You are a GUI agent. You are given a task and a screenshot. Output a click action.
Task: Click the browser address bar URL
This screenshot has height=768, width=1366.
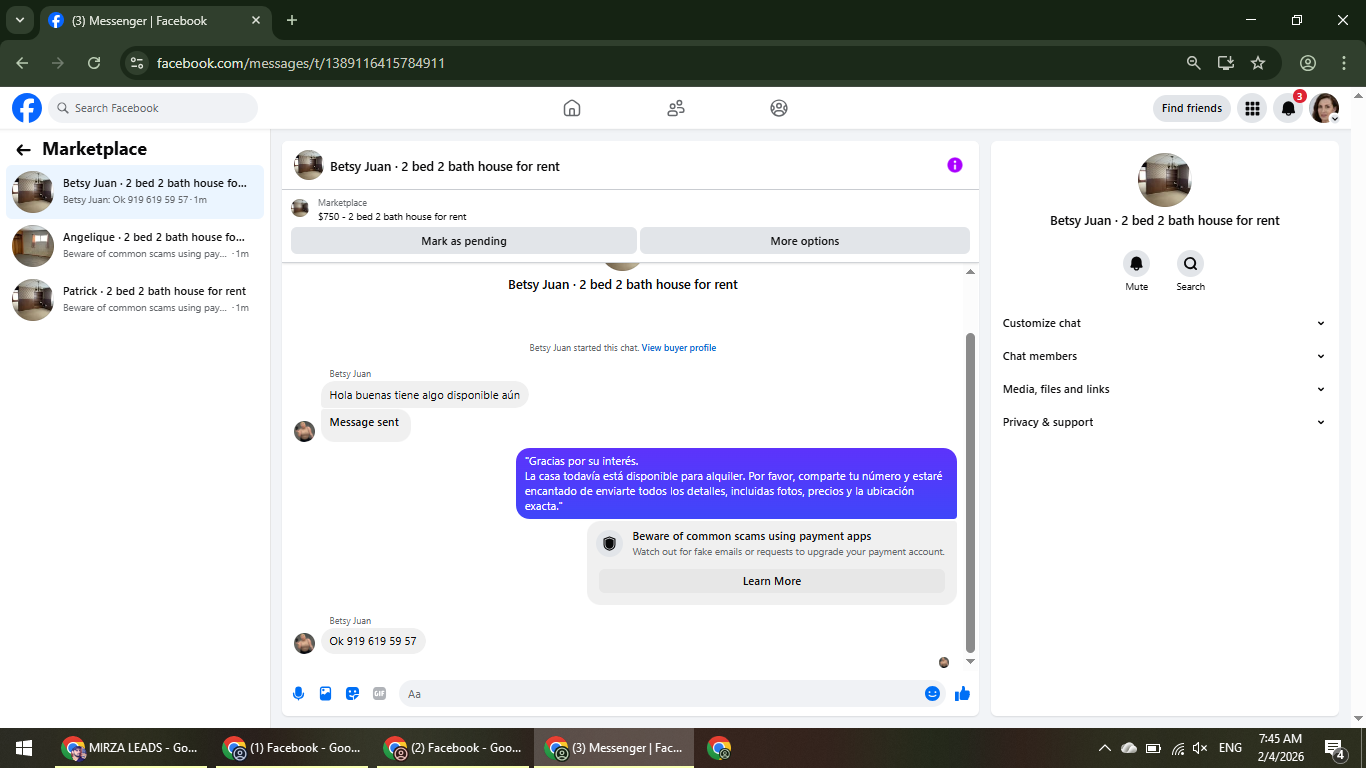click(301, 63)
